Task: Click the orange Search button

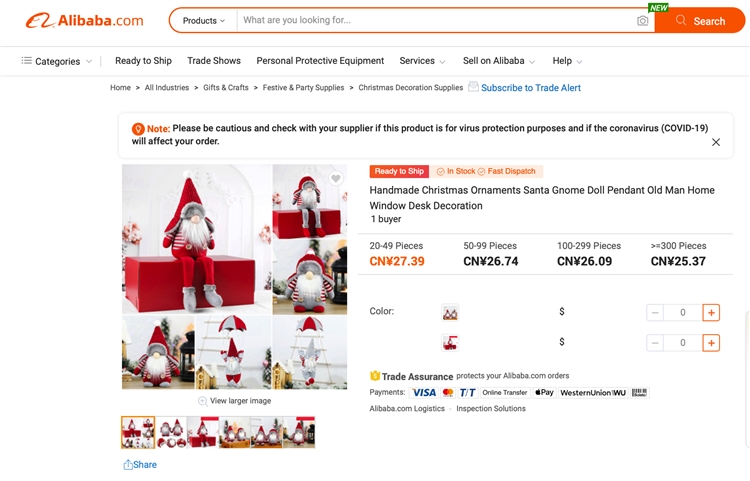Action: click(700, 21)
